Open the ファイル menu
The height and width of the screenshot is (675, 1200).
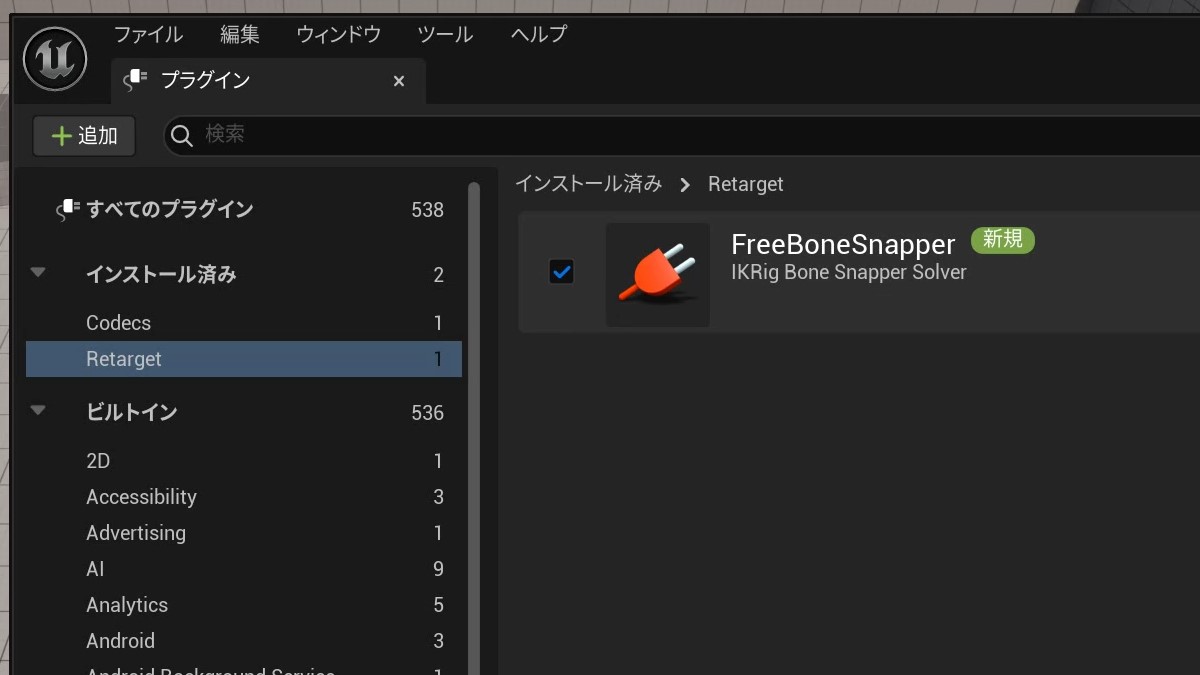click(x=148, y=34)
